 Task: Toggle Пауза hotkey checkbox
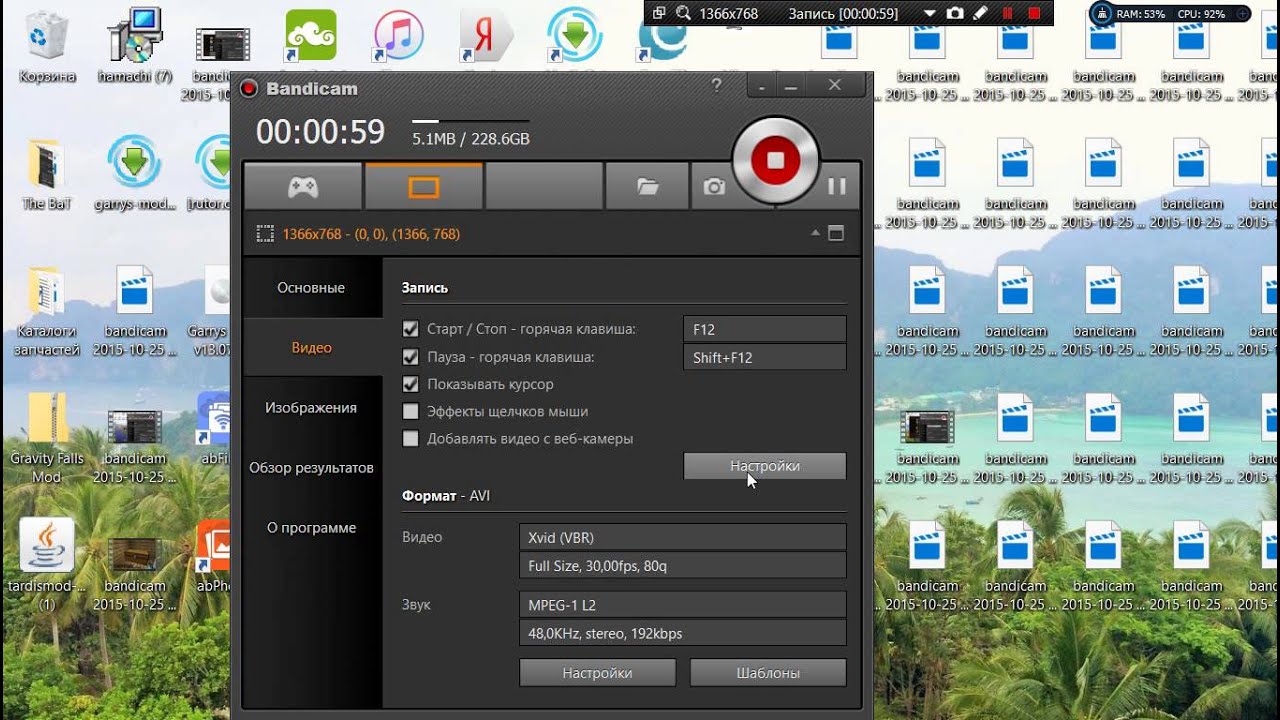[410, 357]
